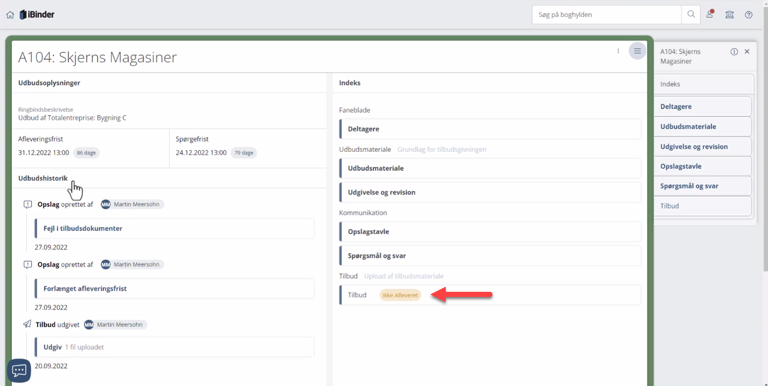This screenshot has height=386, width=768.
Task: Click the Tilbud udgivet send icon
Action: (27, 324)
